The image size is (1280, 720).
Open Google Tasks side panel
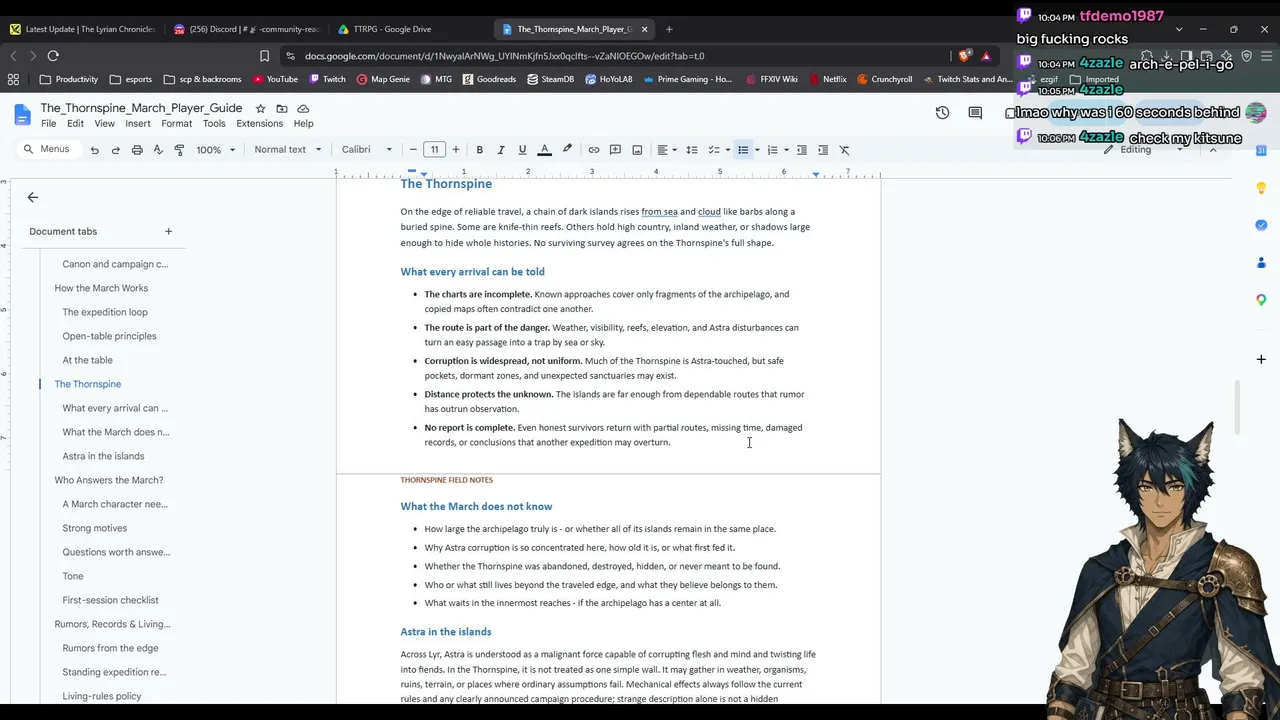1261,225
